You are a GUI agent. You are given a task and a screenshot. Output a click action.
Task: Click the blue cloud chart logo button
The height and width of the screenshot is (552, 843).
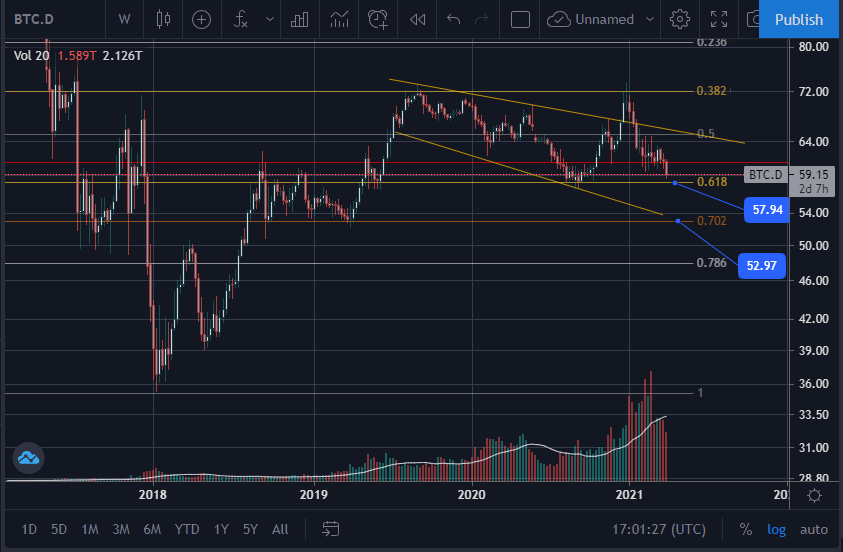coord(28,458)
